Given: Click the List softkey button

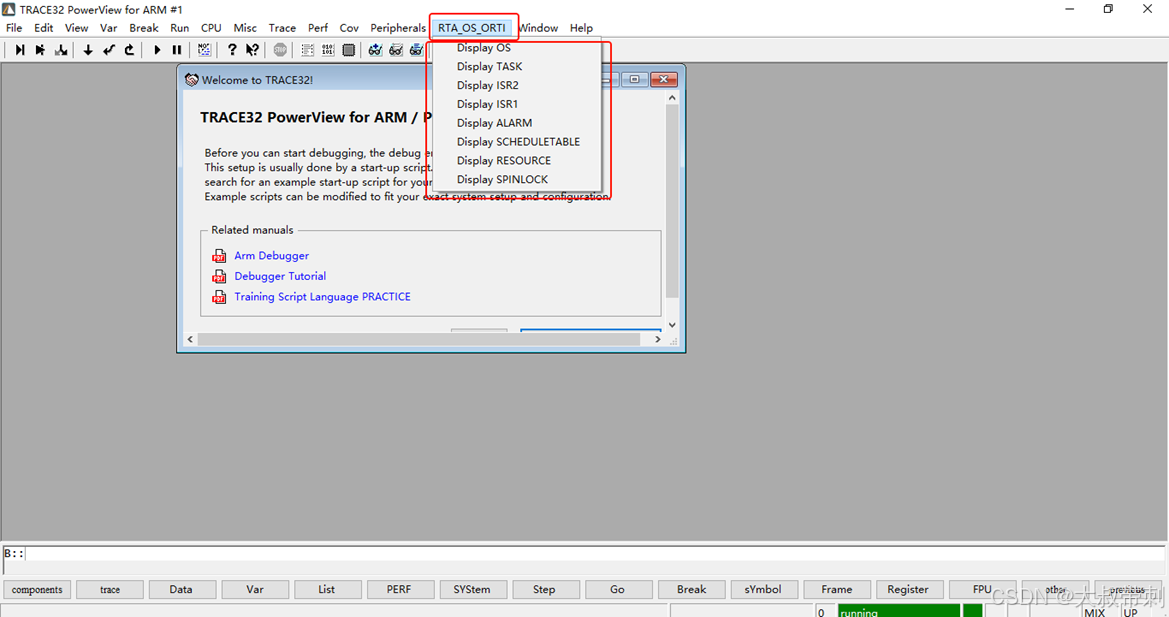Looking at the screenshot, I should (x=327, y=589).
